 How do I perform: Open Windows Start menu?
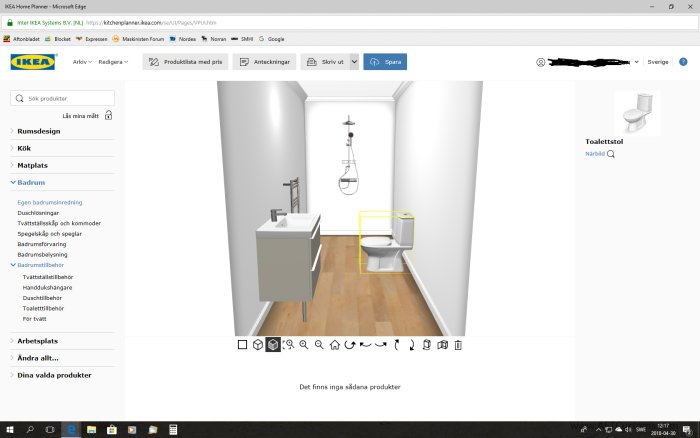click(9, 430)
